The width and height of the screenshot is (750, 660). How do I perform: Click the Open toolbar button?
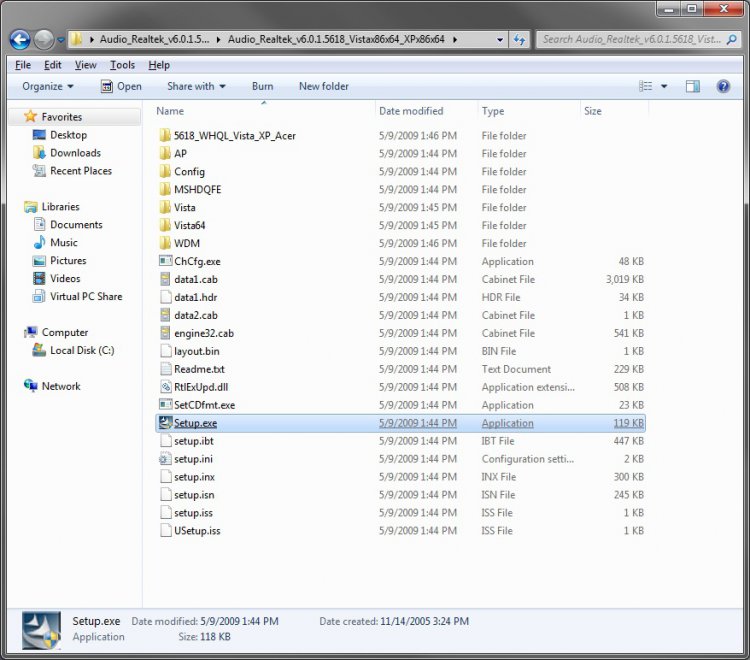point(121,87)
